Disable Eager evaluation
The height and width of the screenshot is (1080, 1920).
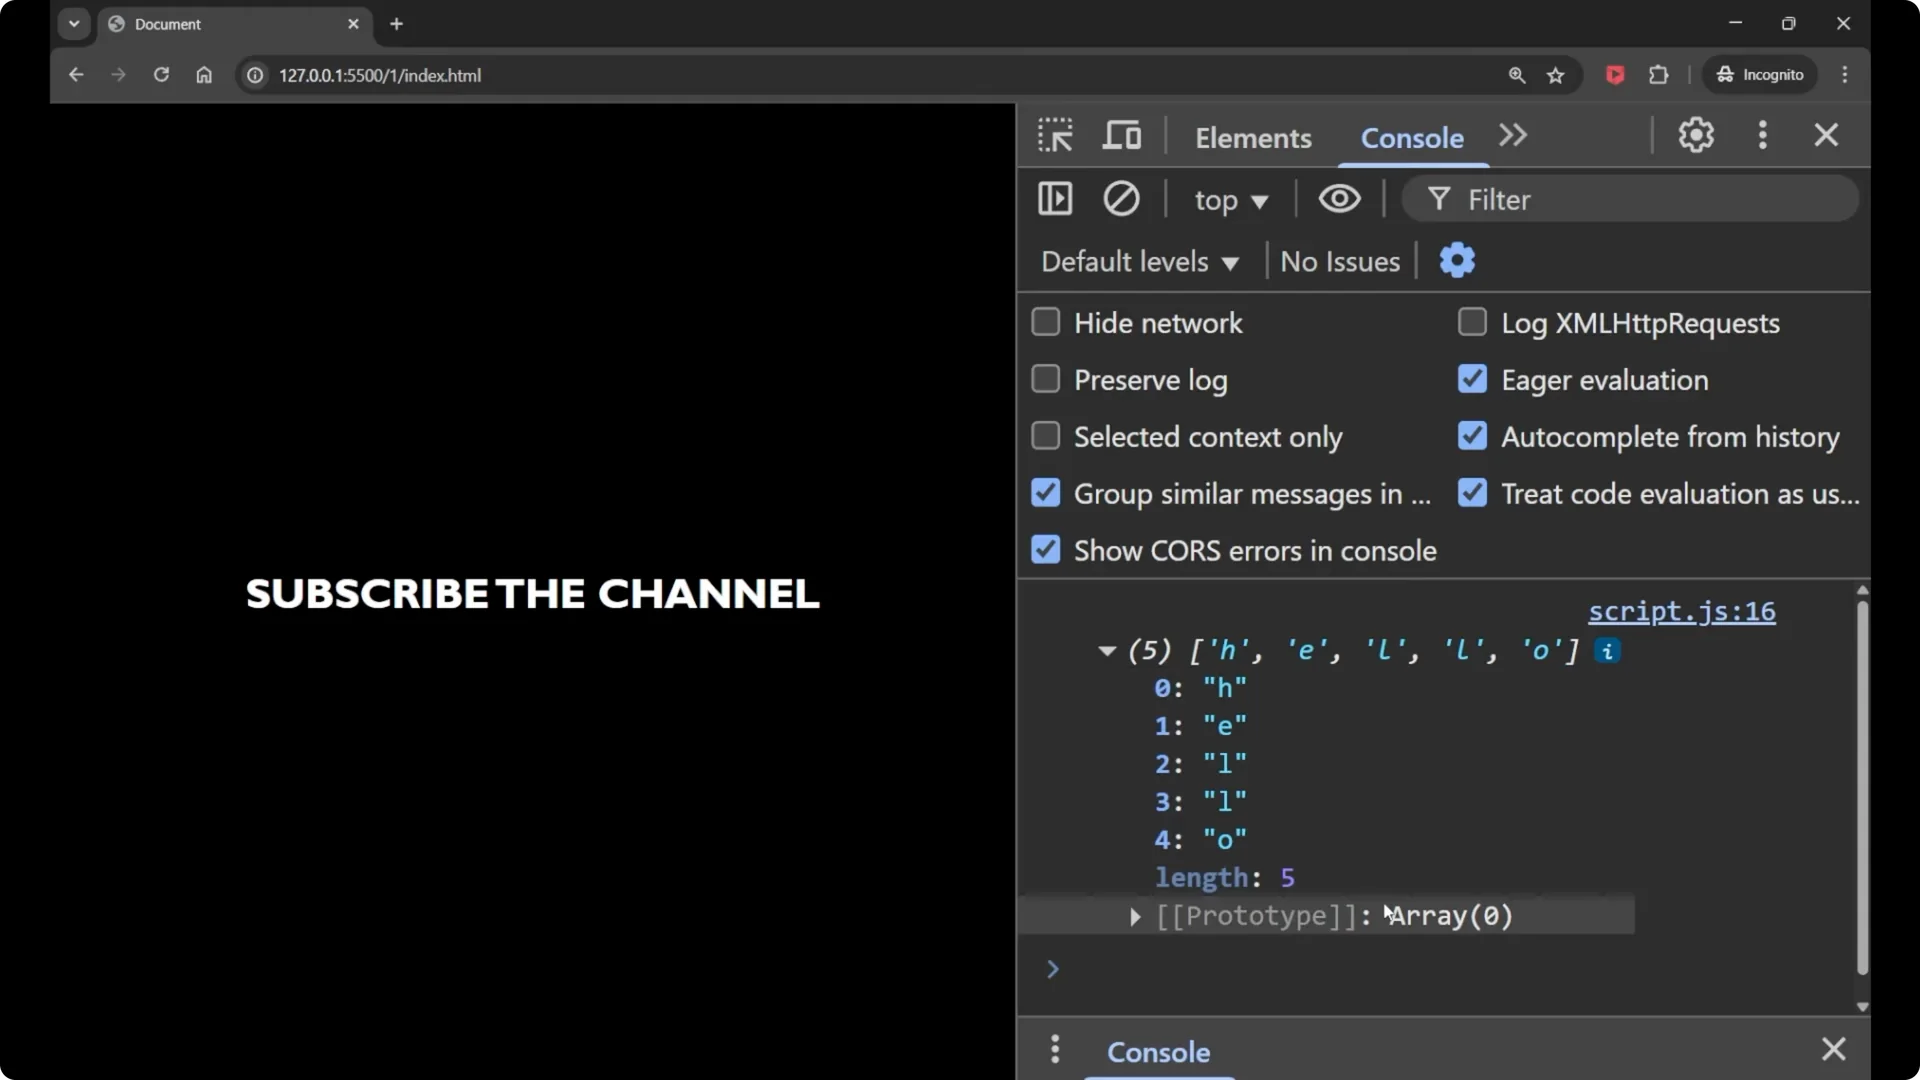coord(1472,379)
